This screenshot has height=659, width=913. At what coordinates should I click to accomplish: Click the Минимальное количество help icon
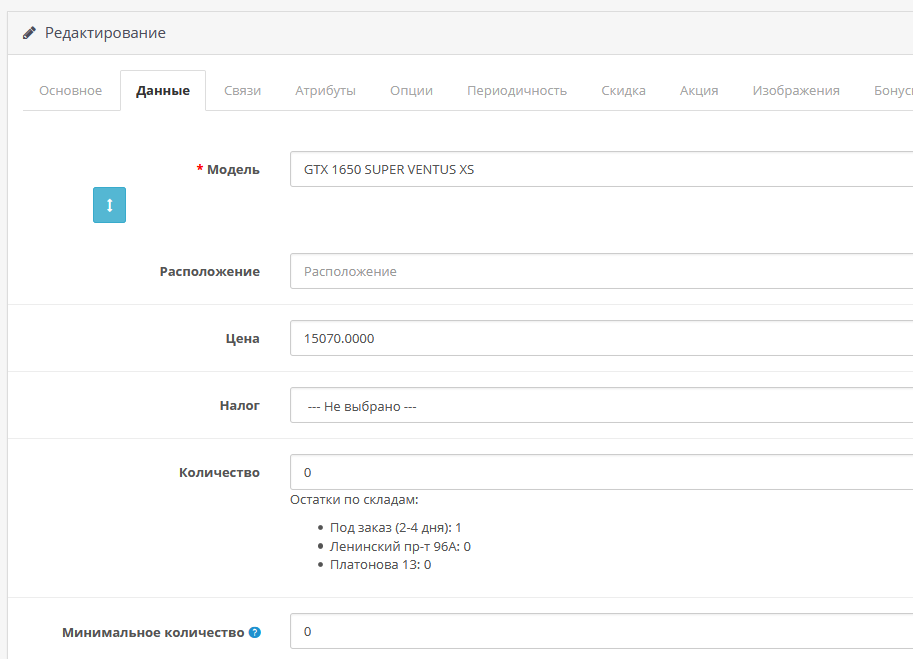[254, 632]
